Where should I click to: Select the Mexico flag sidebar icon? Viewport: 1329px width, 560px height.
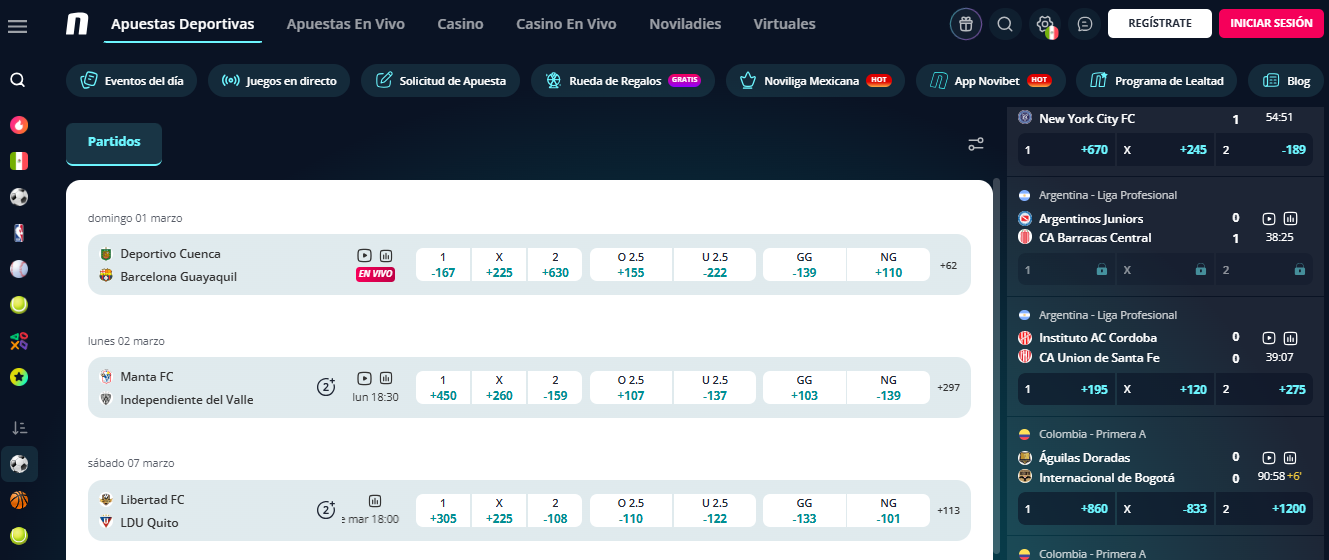coord(18,161)
